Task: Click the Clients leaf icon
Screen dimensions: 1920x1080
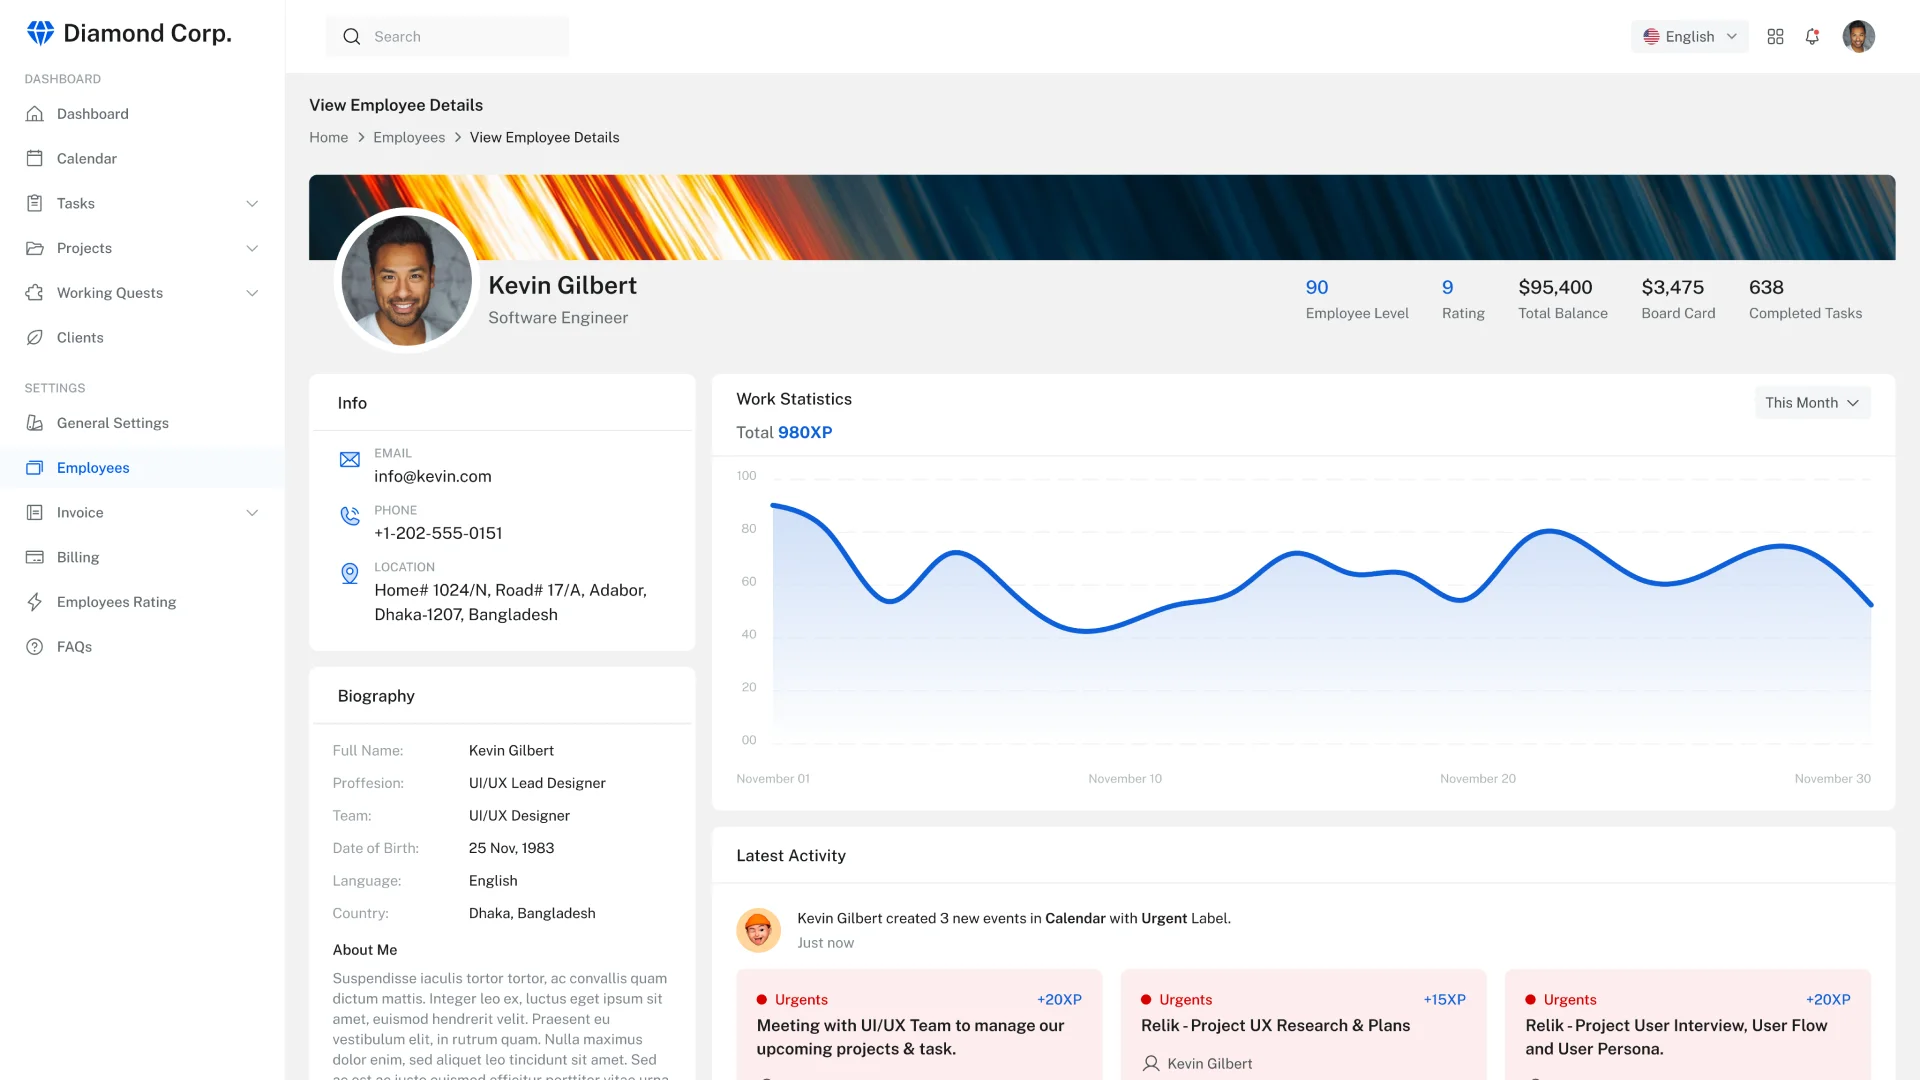Action: [35, 338]
